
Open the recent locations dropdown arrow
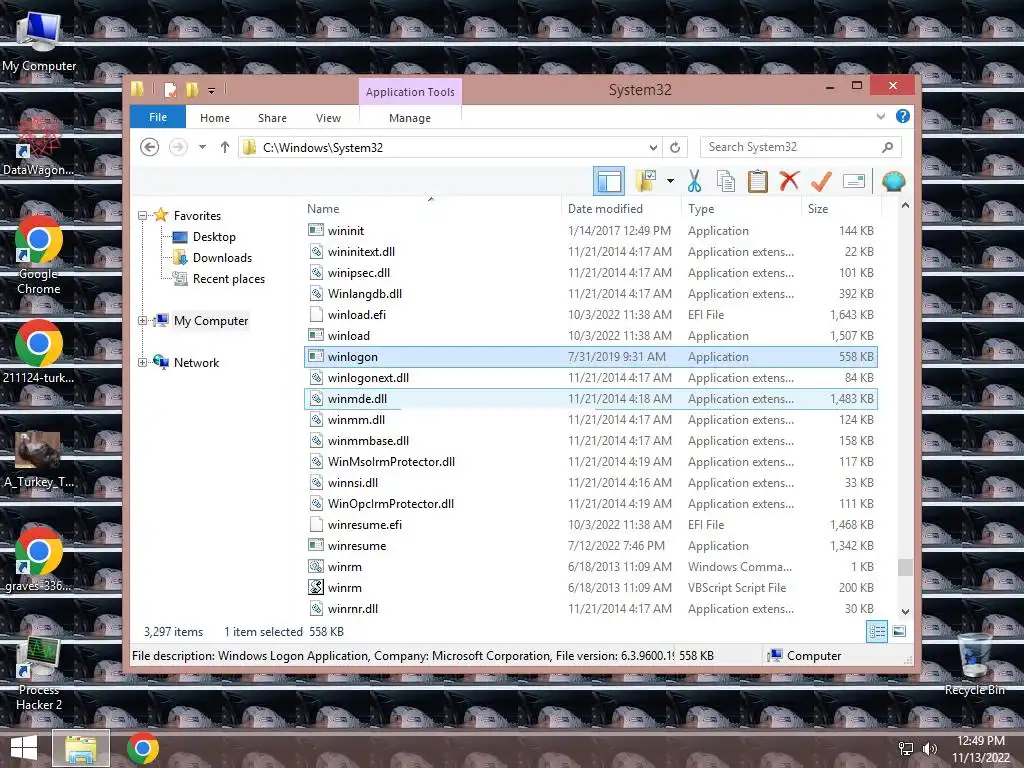[202, 148]
